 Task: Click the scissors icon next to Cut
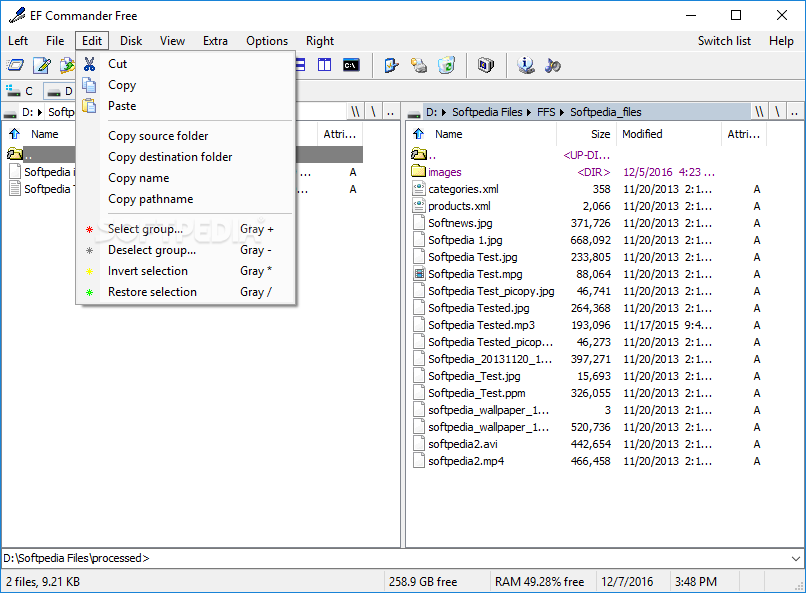(89, 64)
